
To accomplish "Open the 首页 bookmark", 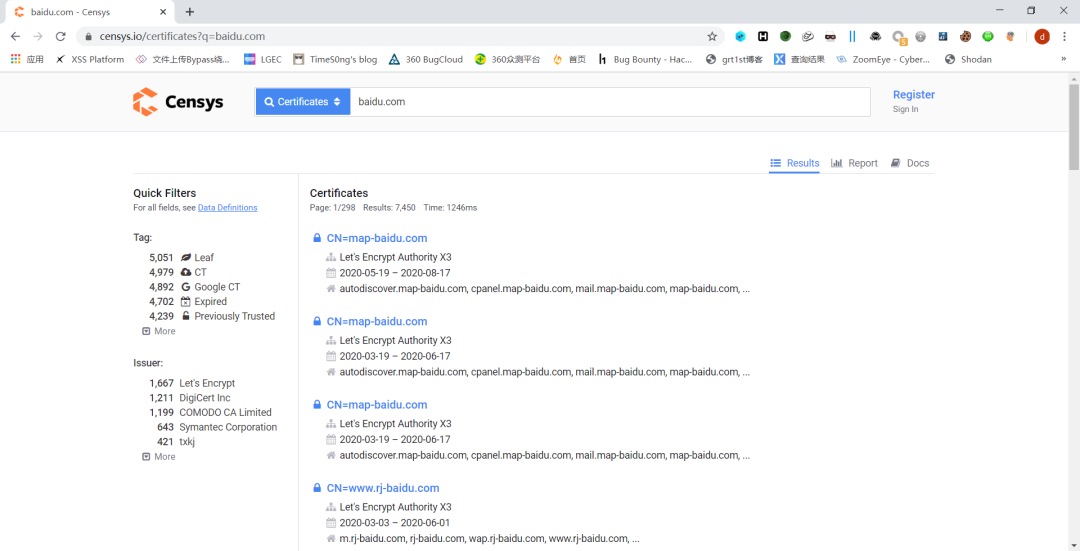I will (569, 59).
